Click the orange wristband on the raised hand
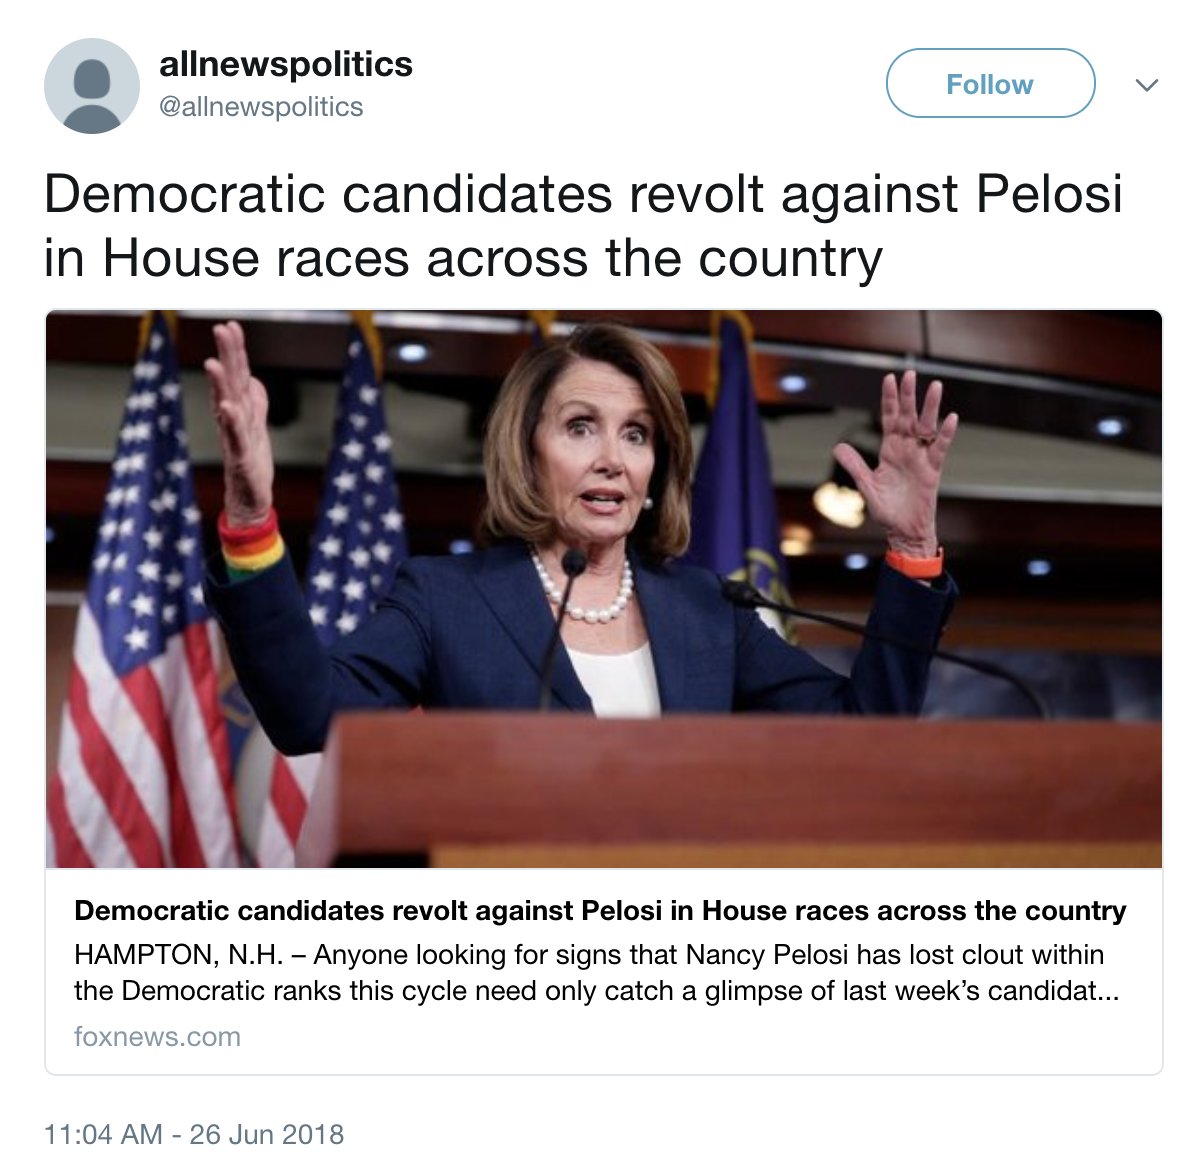This screenshot has height=1164, width=1194. pos(914,564)
